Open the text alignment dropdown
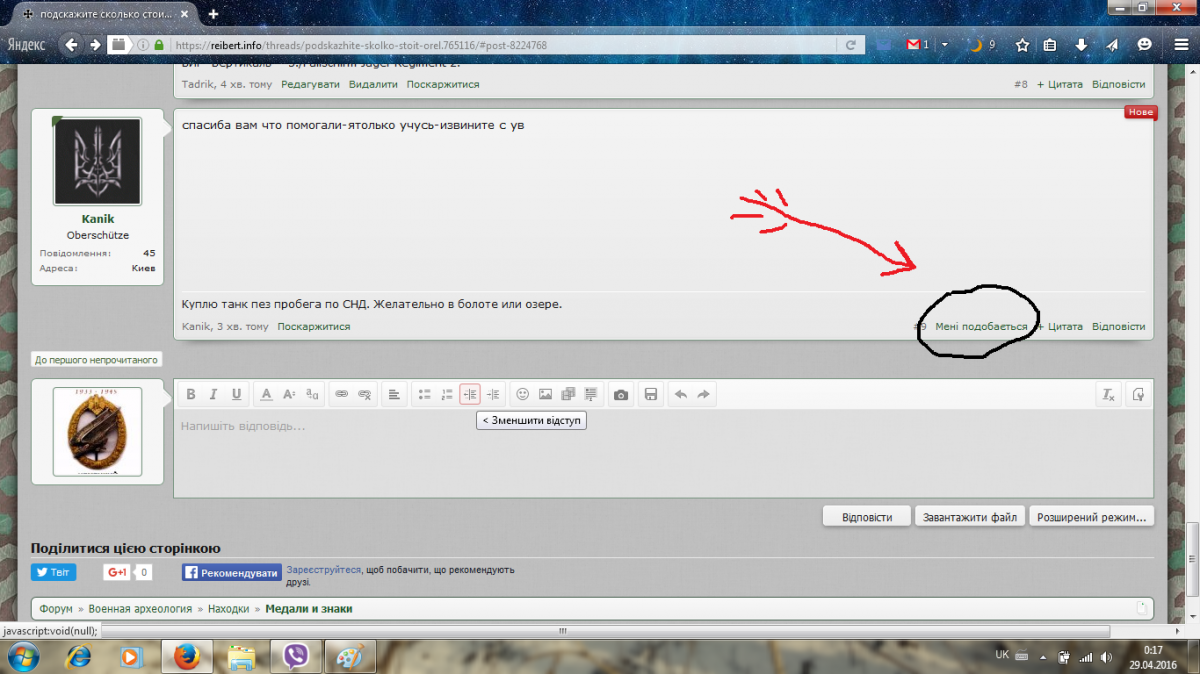Image resolution: width=1200 pixels, height=674 pixels. click(x=394, y=395)
